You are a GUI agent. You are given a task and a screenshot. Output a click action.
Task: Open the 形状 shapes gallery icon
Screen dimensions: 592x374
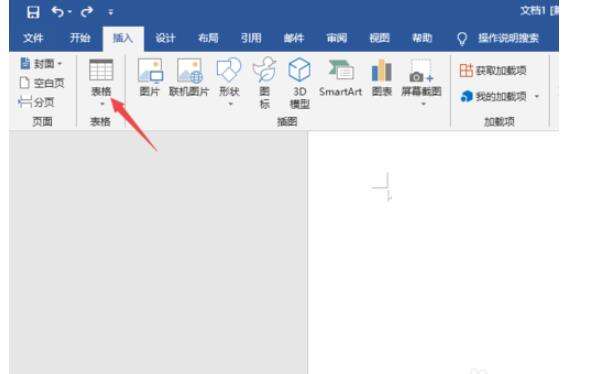pyautogui.click(x=229, y=70)
